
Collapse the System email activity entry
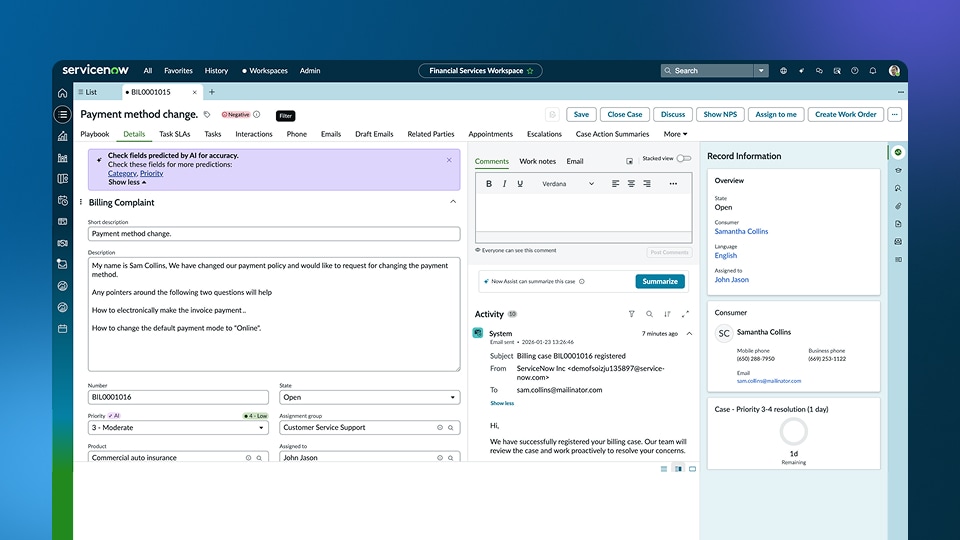click(x=689, y=334)
